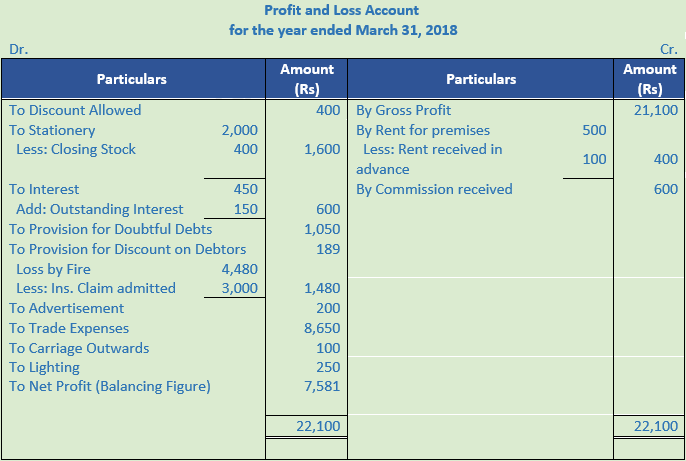Image resolution: width=686 pixels, height=461 pixels.
Task: Click the To Advertisement entry
Action: 66,308
